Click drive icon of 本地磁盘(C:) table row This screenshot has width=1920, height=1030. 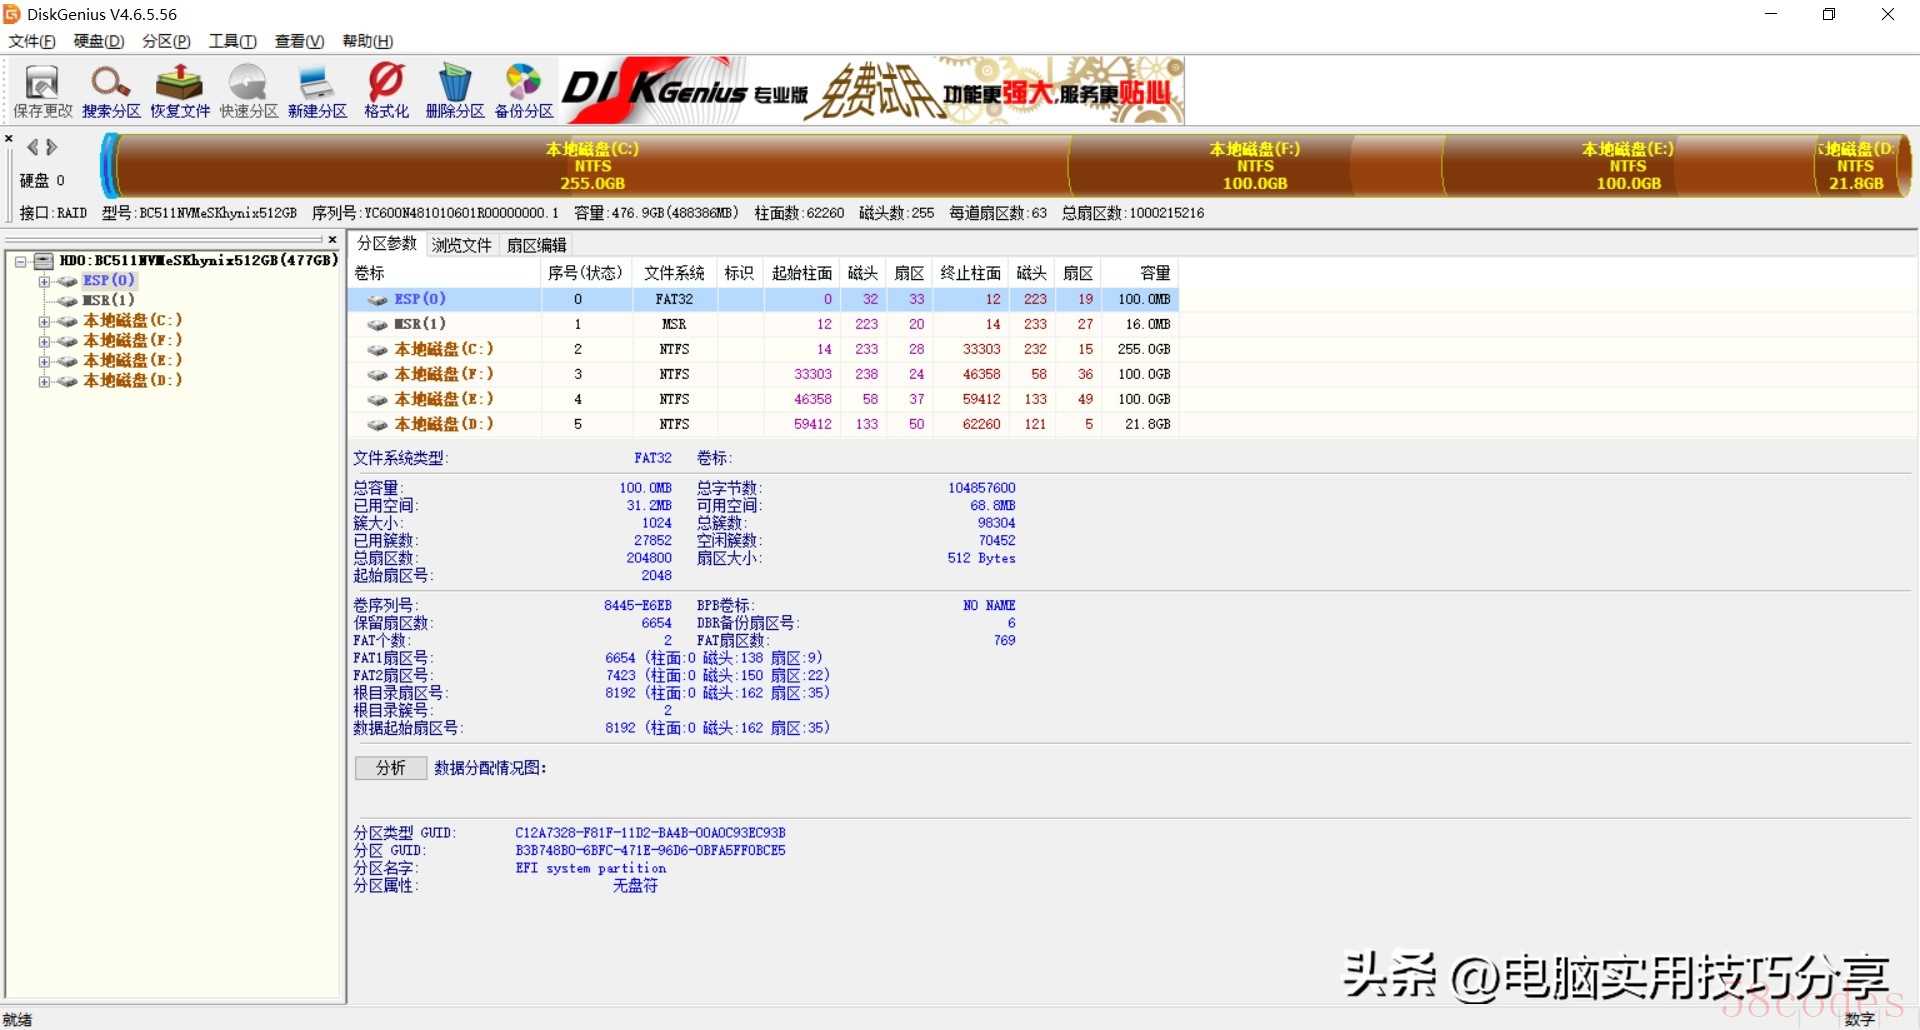click(377, 349)
